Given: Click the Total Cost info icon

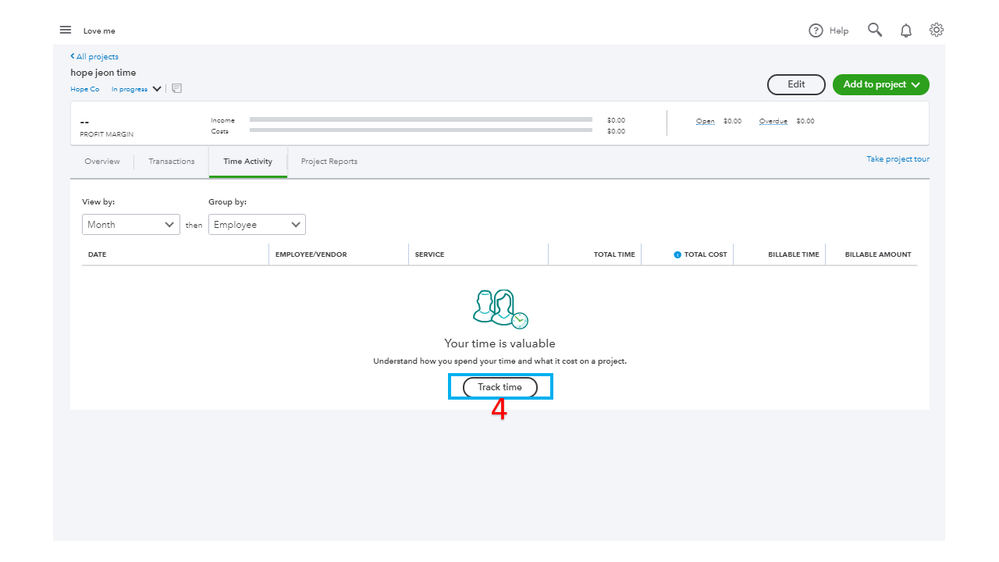Looking at the screenshot, I should pyautogui.click(x=677, y=254).
